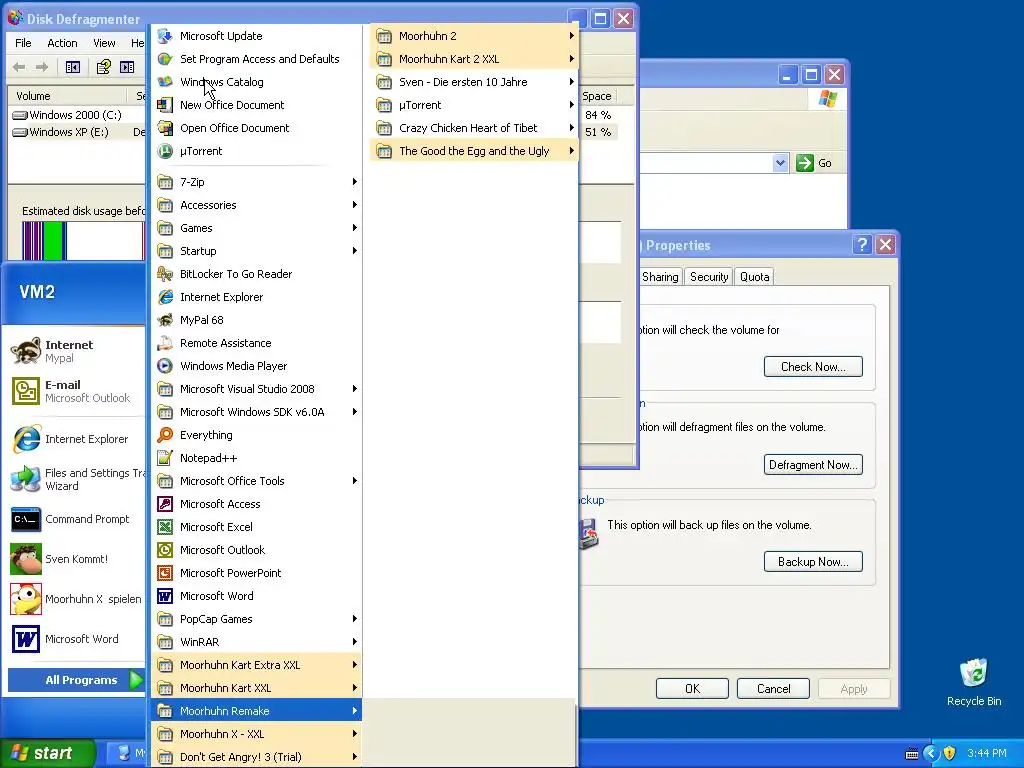This screenshot has height=768, width=1024.
Task: Click the Check Now... button
Action: tap(813, 366)
